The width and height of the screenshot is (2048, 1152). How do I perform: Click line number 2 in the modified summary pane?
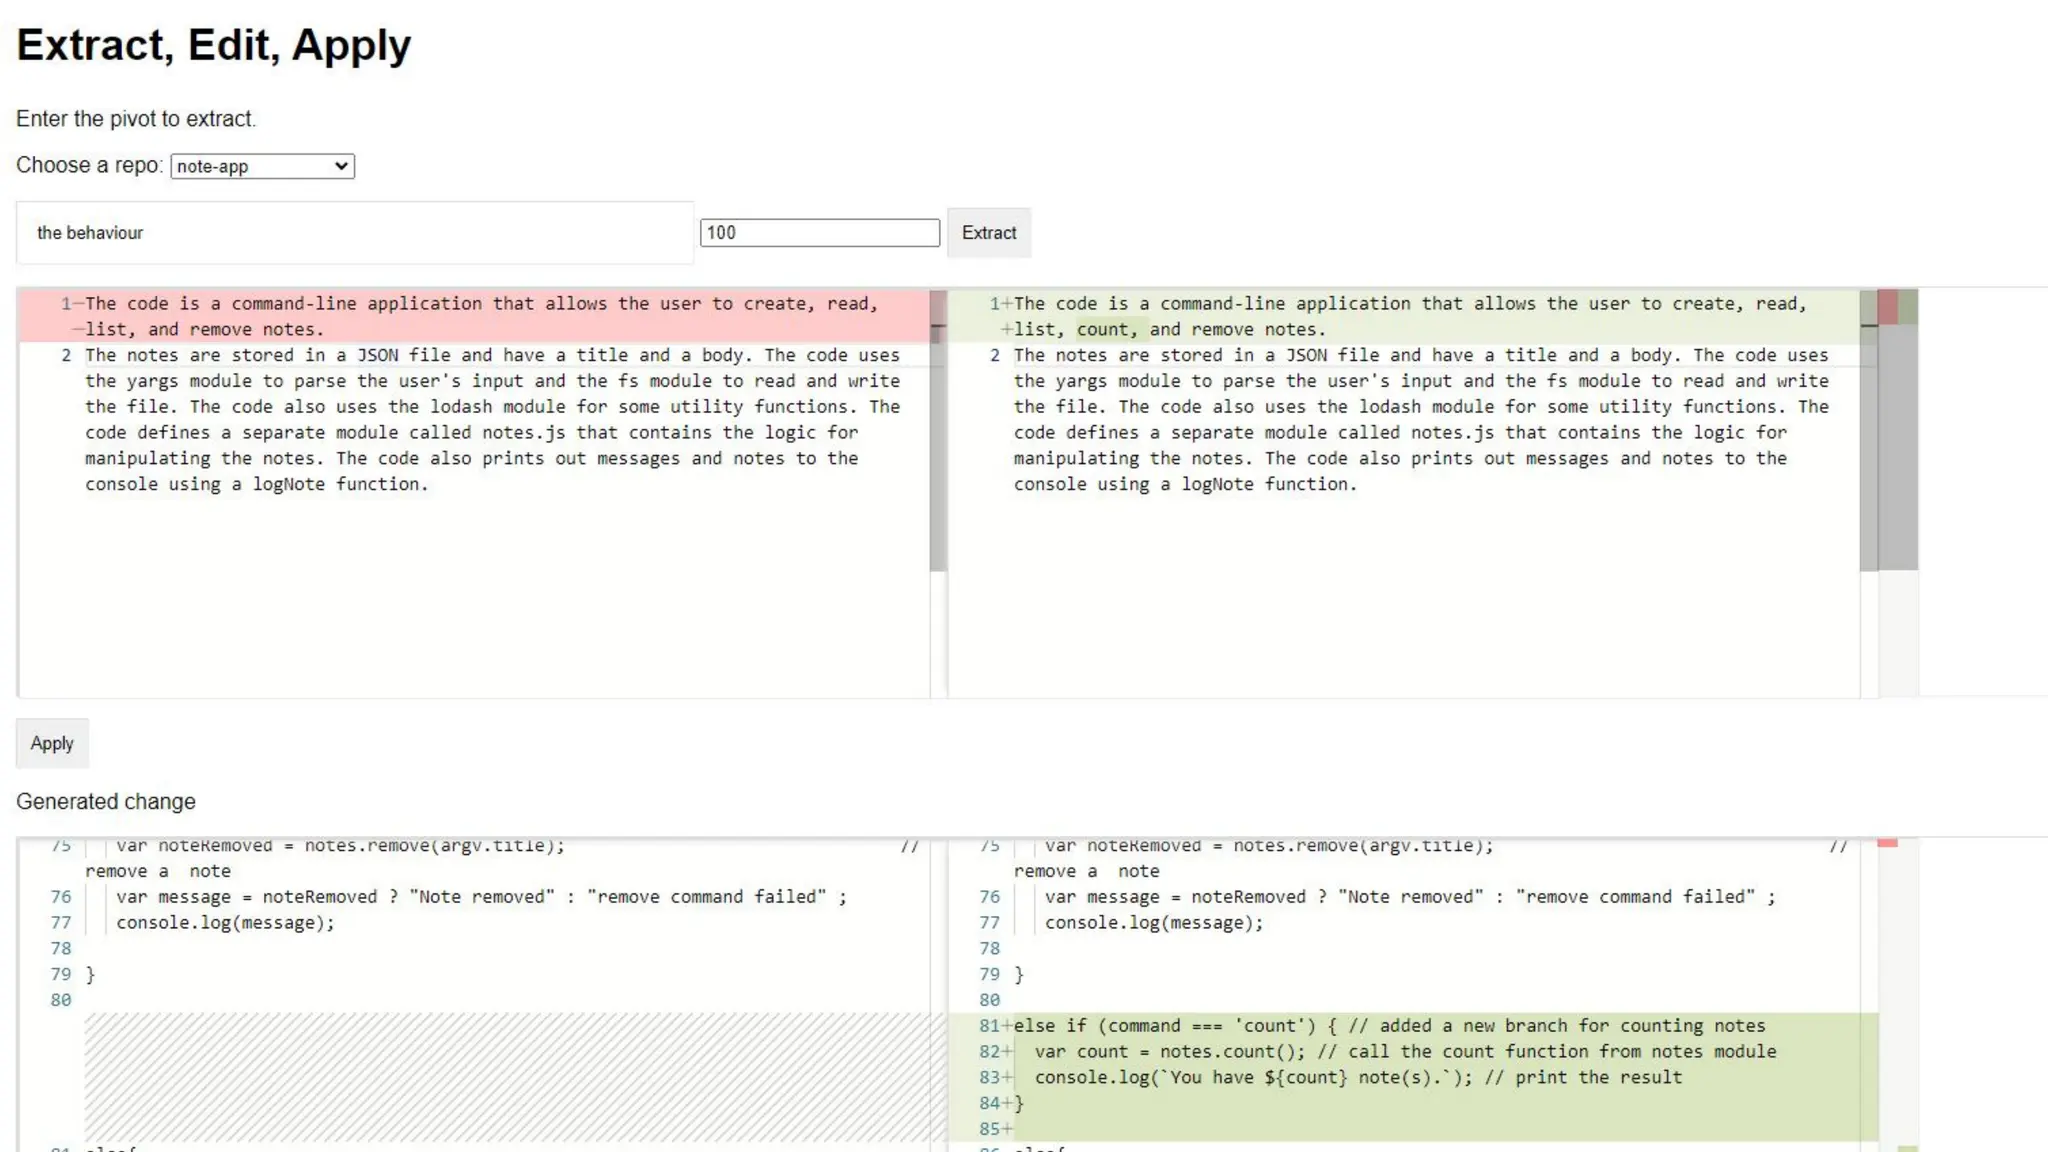tap(994, 356)
